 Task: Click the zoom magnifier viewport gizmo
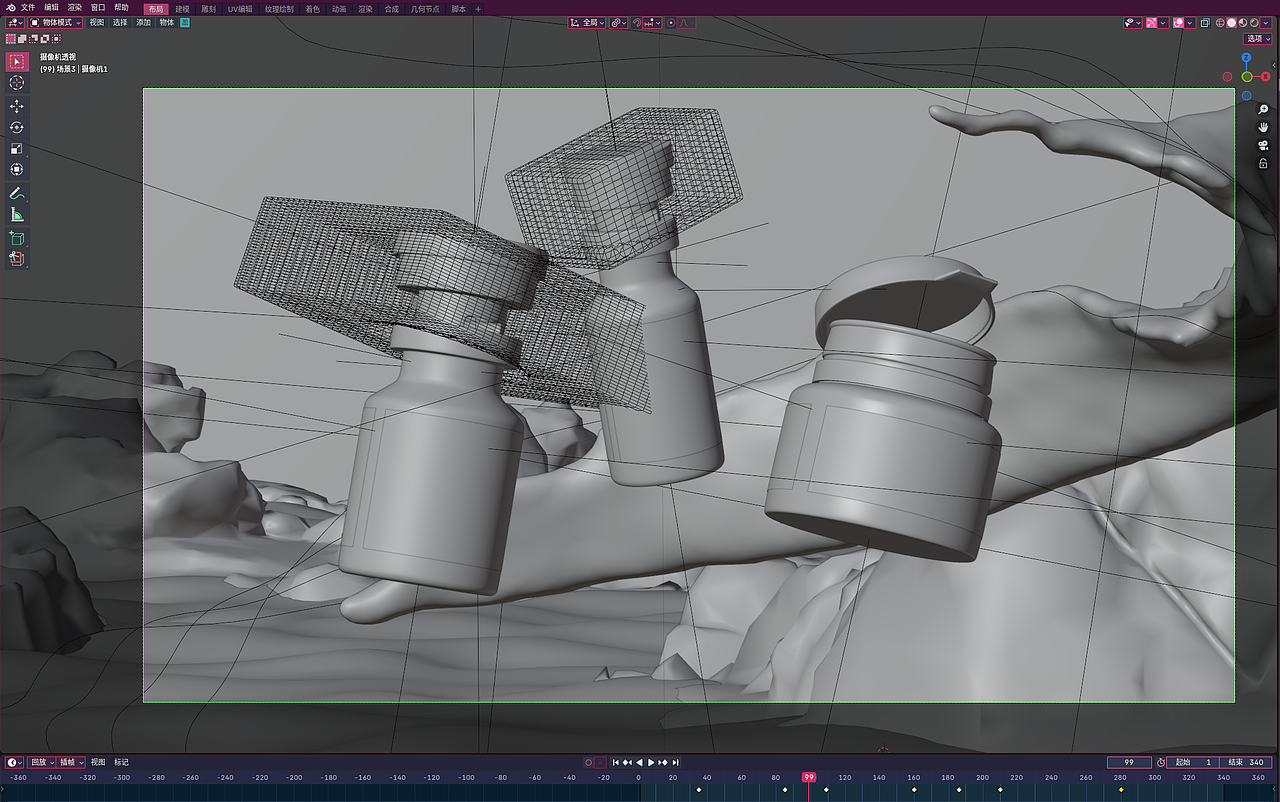tap(1263, 110)
